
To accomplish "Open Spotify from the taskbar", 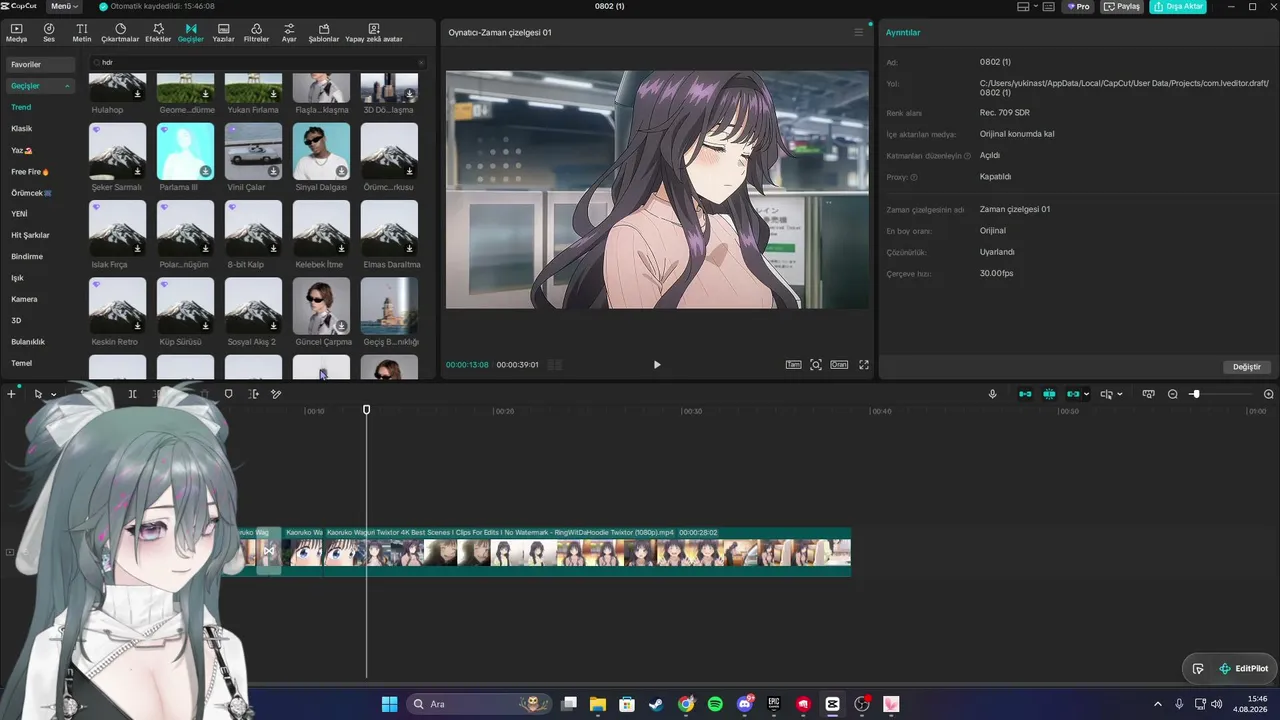I will pyautogui.click(x=715, y=704).
